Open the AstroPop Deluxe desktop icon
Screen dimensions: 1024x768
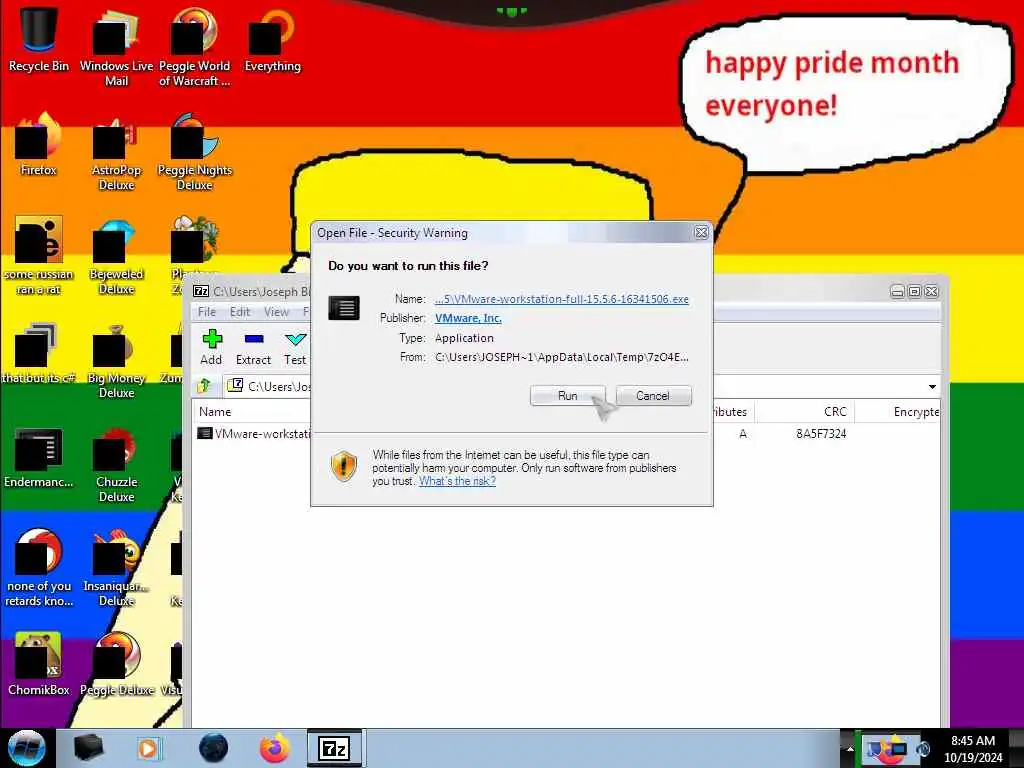point(116,152)
